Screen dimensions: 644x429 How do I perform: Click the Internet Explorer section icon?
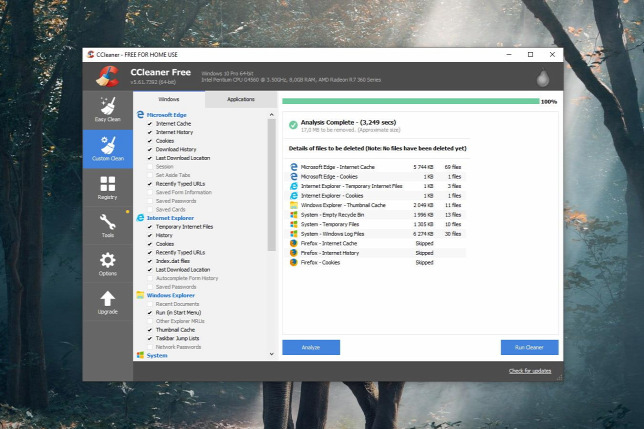pyautogui.click(x=140, y=218)
